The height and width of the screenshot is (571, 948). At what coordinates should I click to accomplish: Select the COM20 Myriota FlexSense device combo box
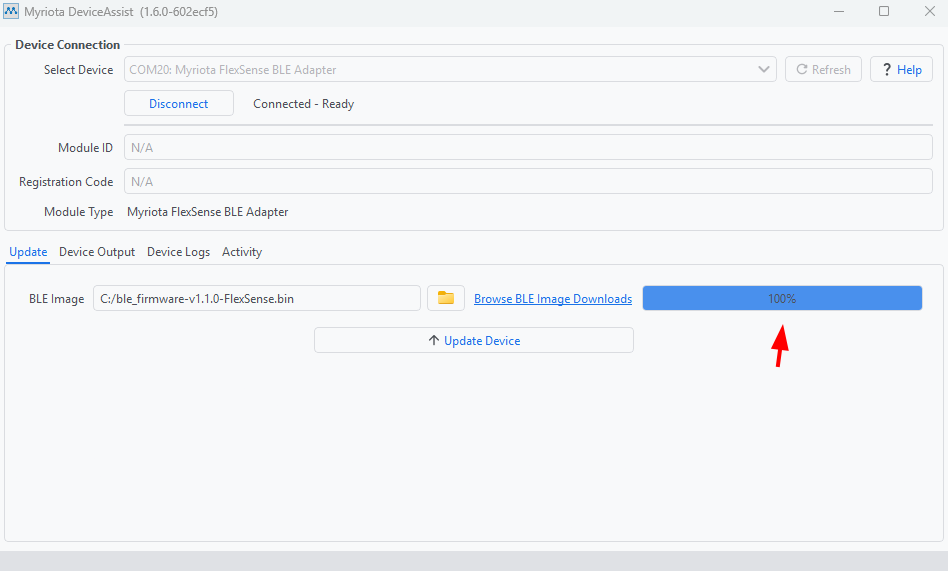click(450, 70)
